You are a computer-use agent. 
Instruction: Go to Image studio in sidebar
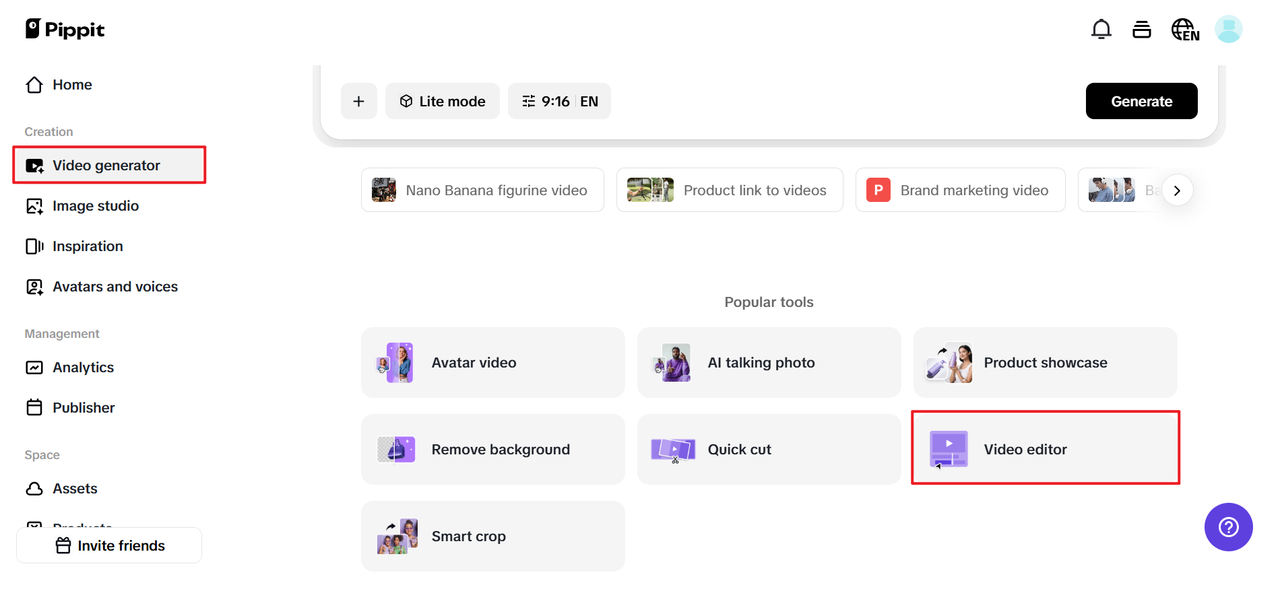point(95,206)
